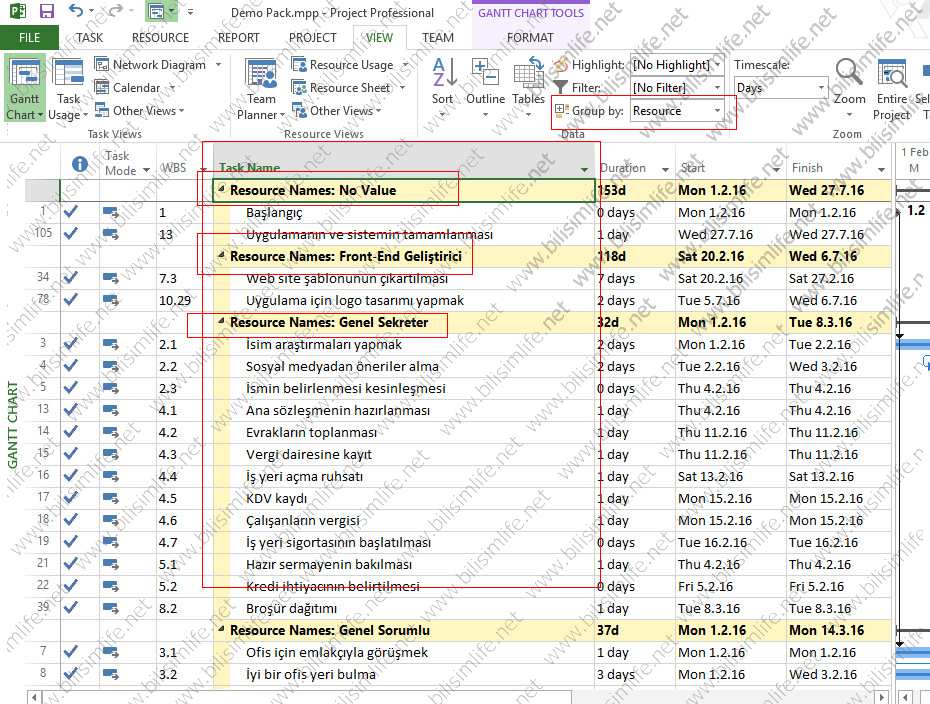Switch to the TASK ribbon tab
This screenshot has width=930, height=704.
[x=90, y=37]
